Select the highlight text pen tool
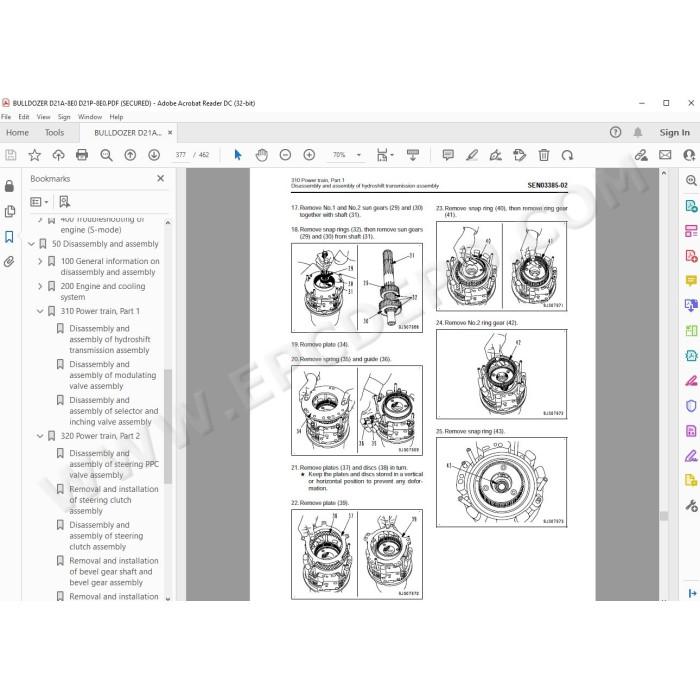This screenshot has width=700, height=700. click(x=472, y=155)
